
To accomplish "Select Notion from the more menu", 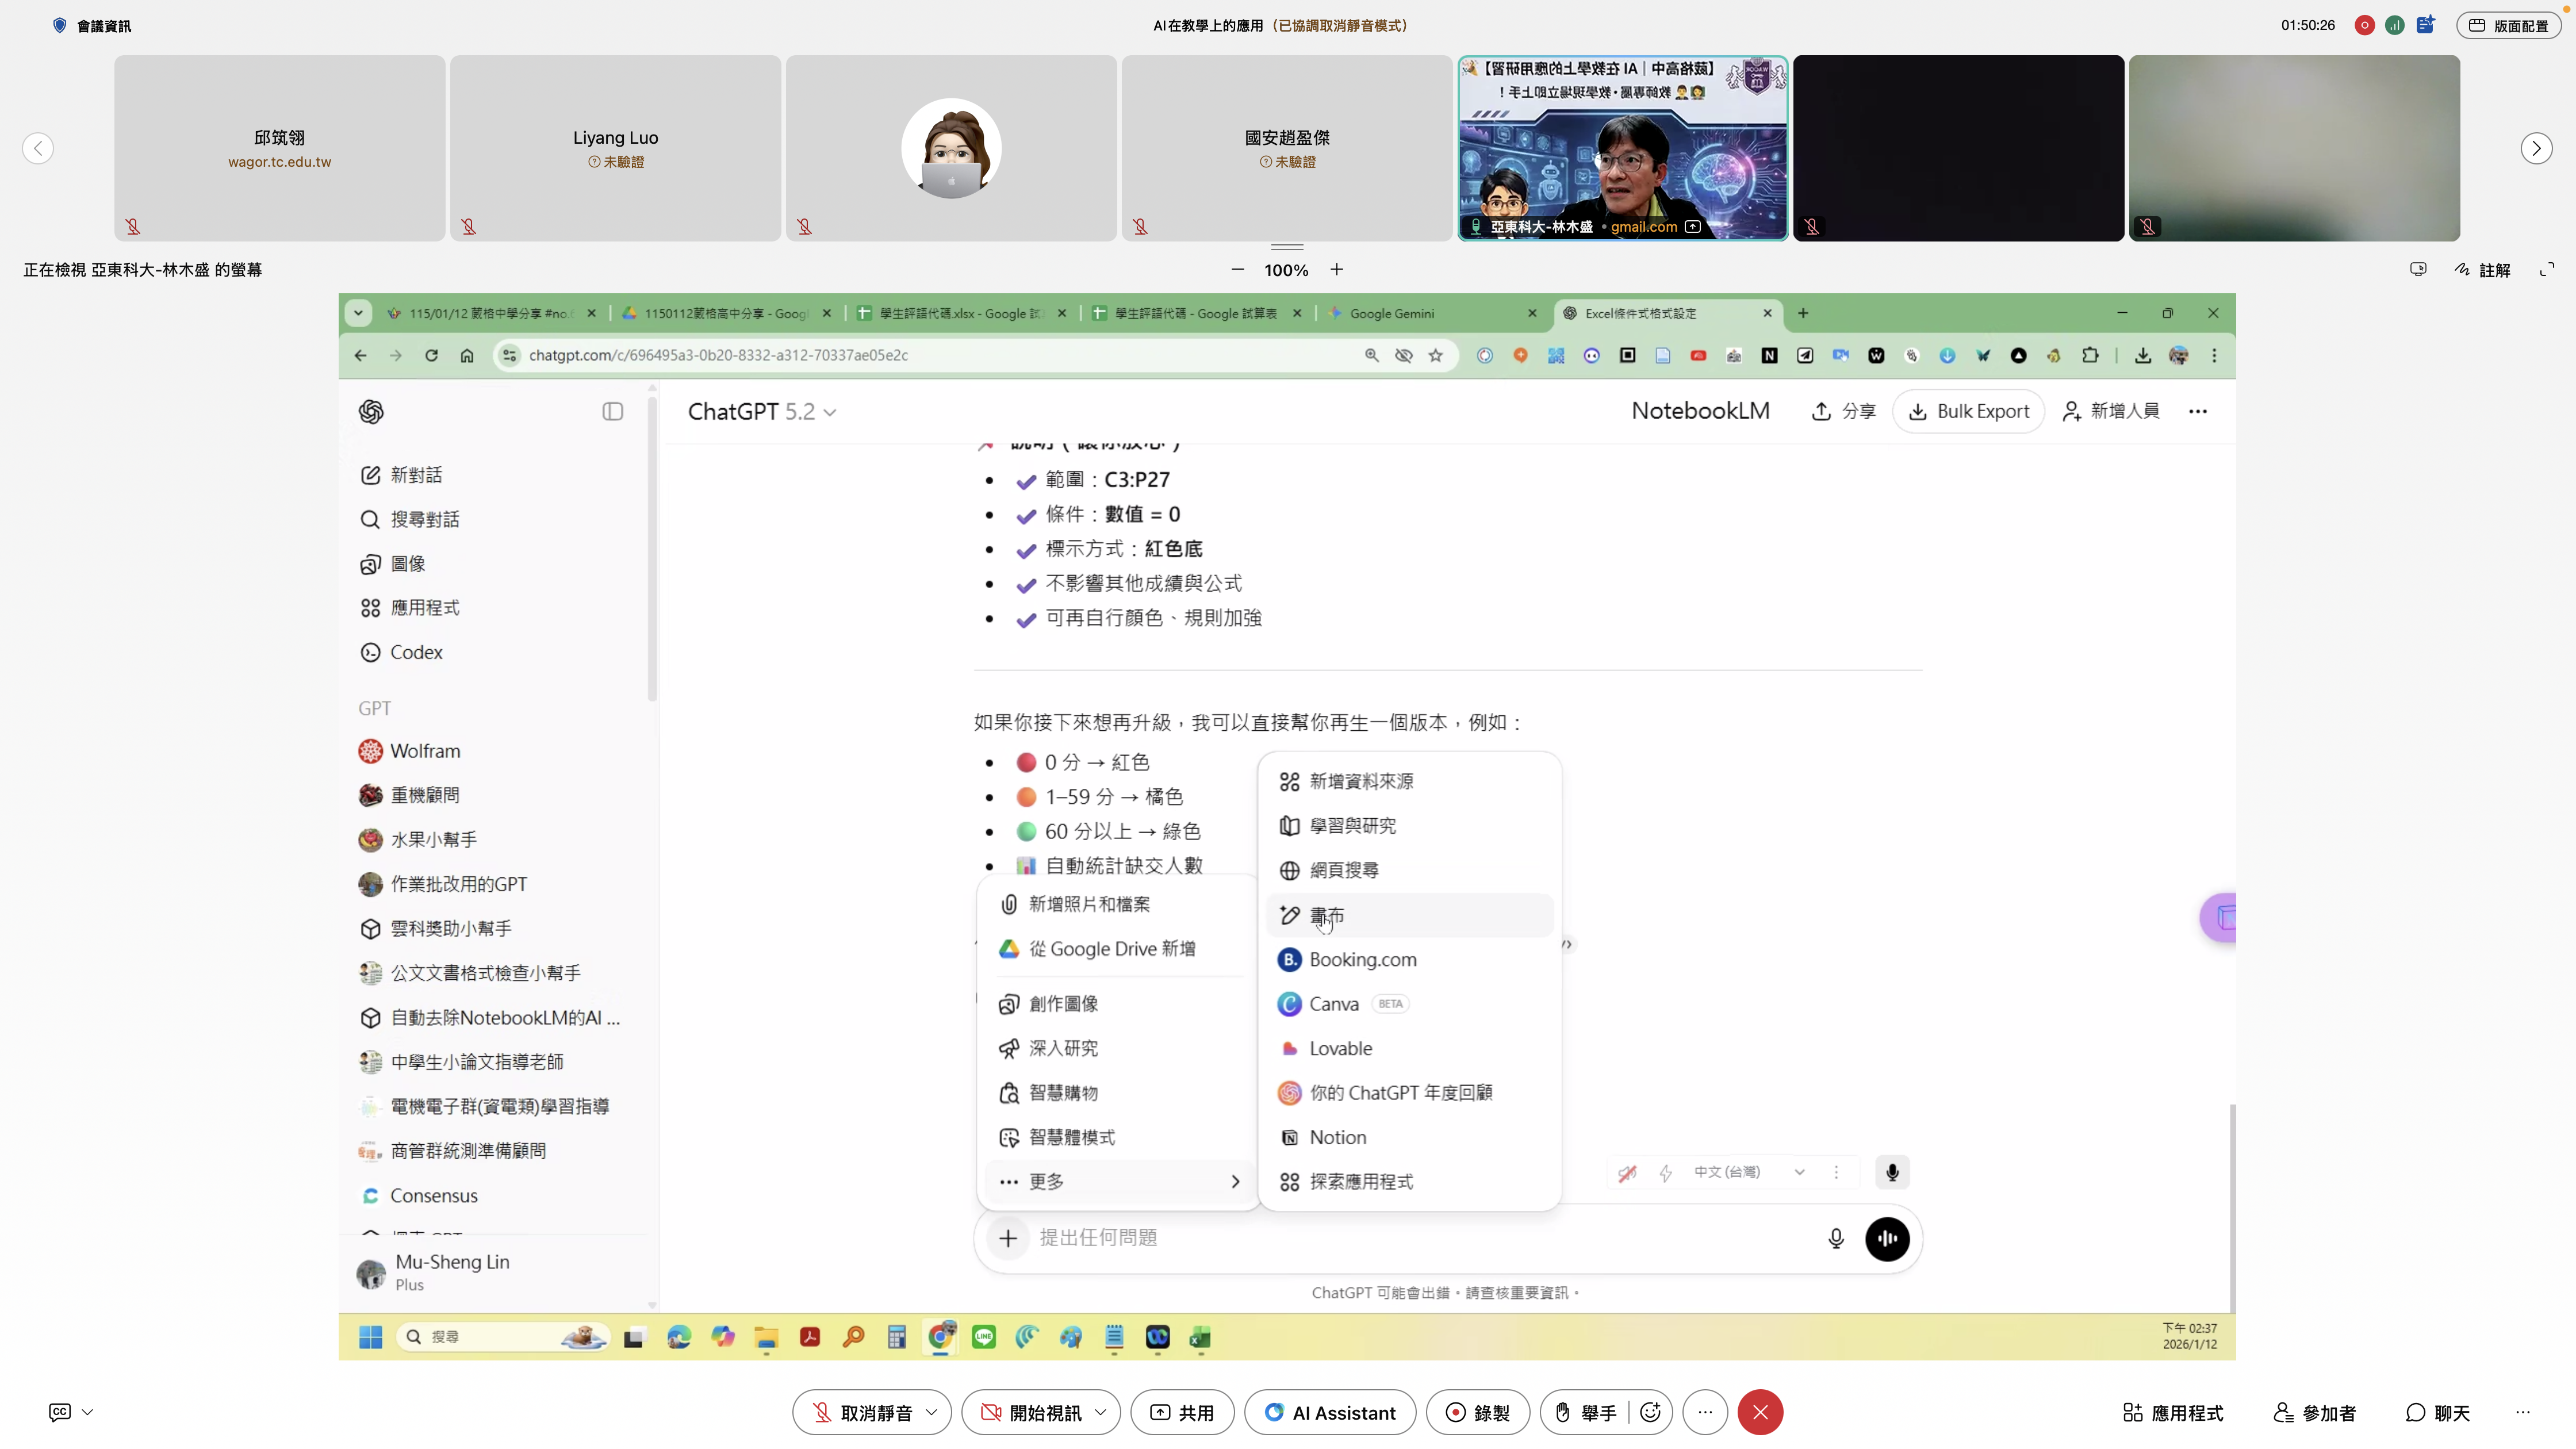I will pos(1337,1137).
